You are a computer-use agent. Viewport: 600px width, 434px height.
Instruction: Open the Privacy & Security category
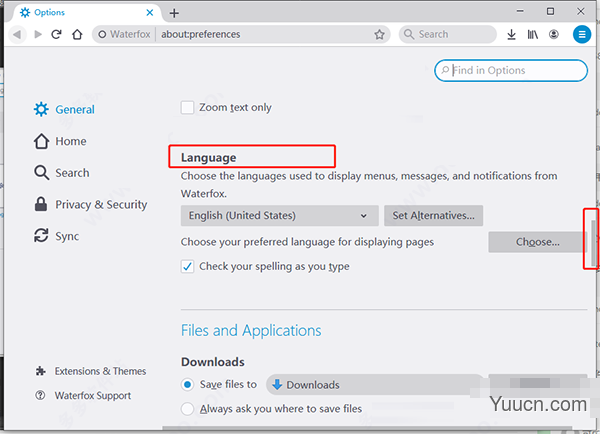coord(91,204)
